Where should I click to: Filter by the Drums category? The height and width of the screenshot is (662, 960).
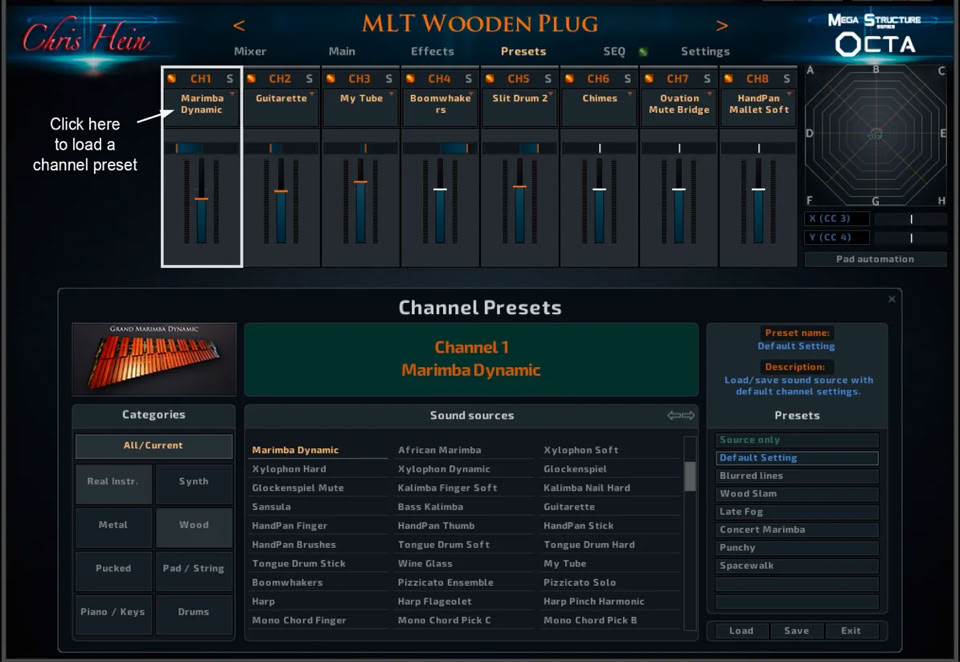point(193,612)
